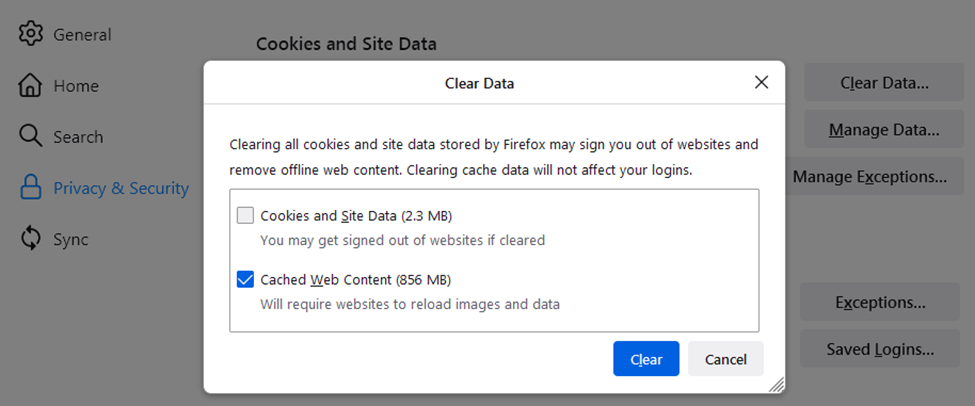The image size is (975, 406).
Task: Click the Manage Exceptions... button
Action: [869, 177]
